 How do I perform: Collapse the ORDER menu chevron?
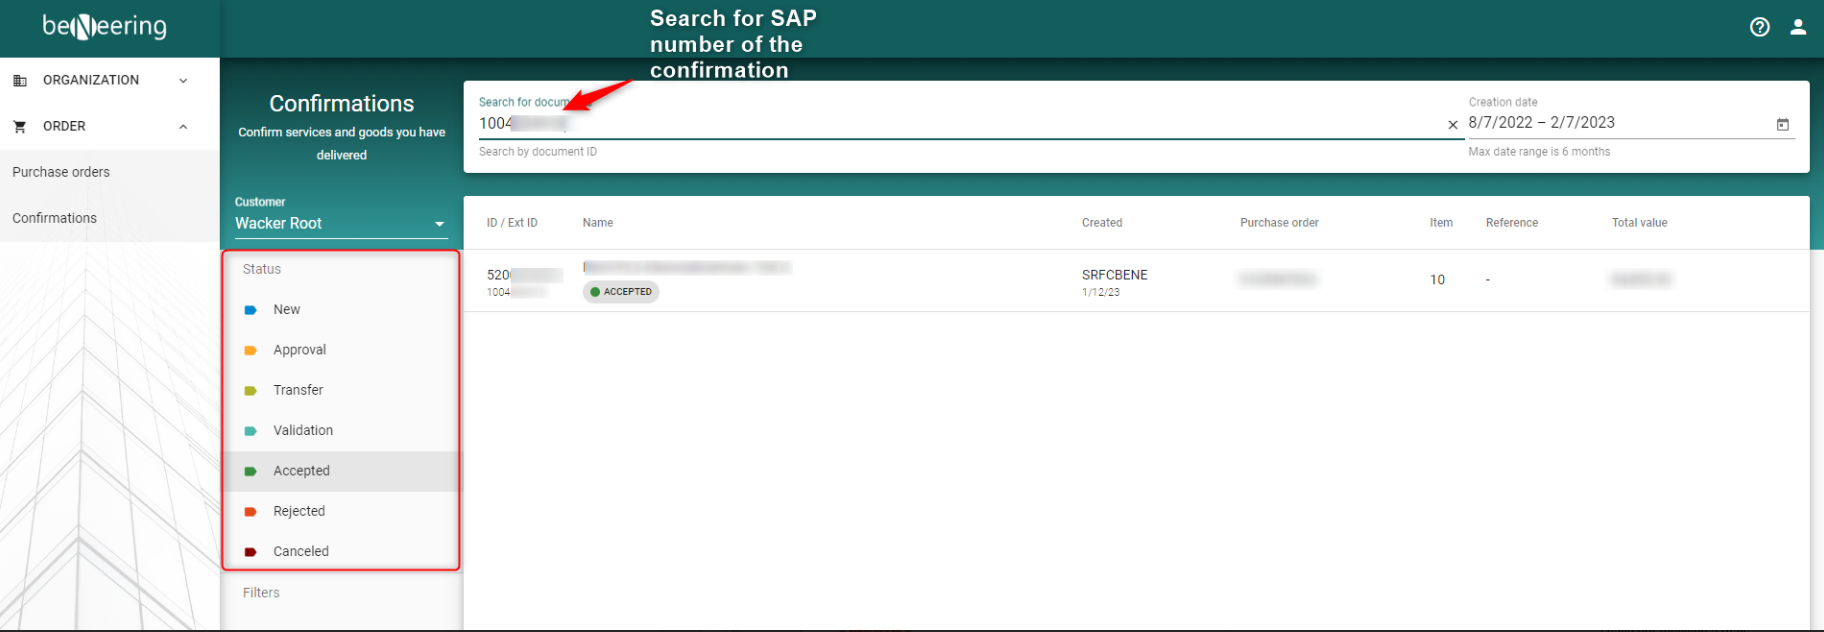click(x=183, y=127)
